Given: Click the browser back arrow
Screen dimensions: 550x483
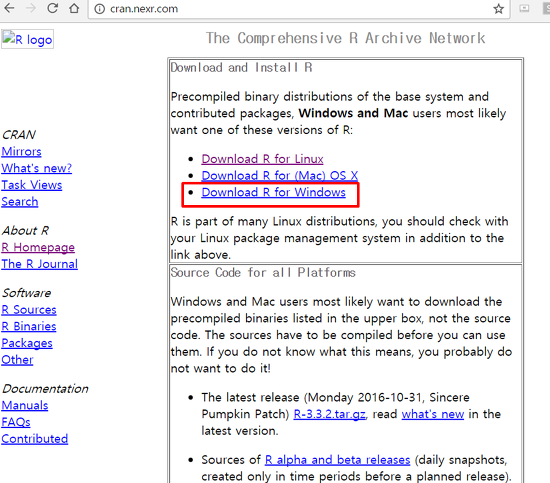Looking at the screenshot, I should tap(9, 8).
